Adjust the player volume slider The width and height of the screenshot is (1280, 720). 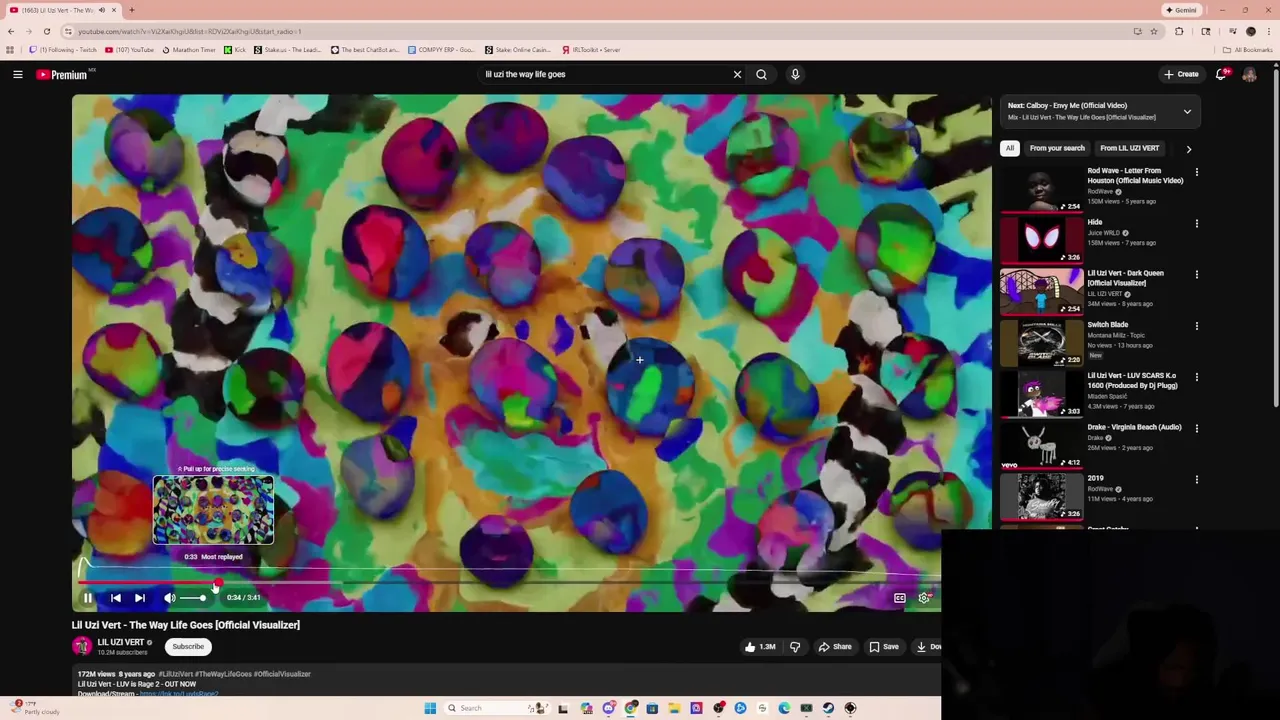194,598
